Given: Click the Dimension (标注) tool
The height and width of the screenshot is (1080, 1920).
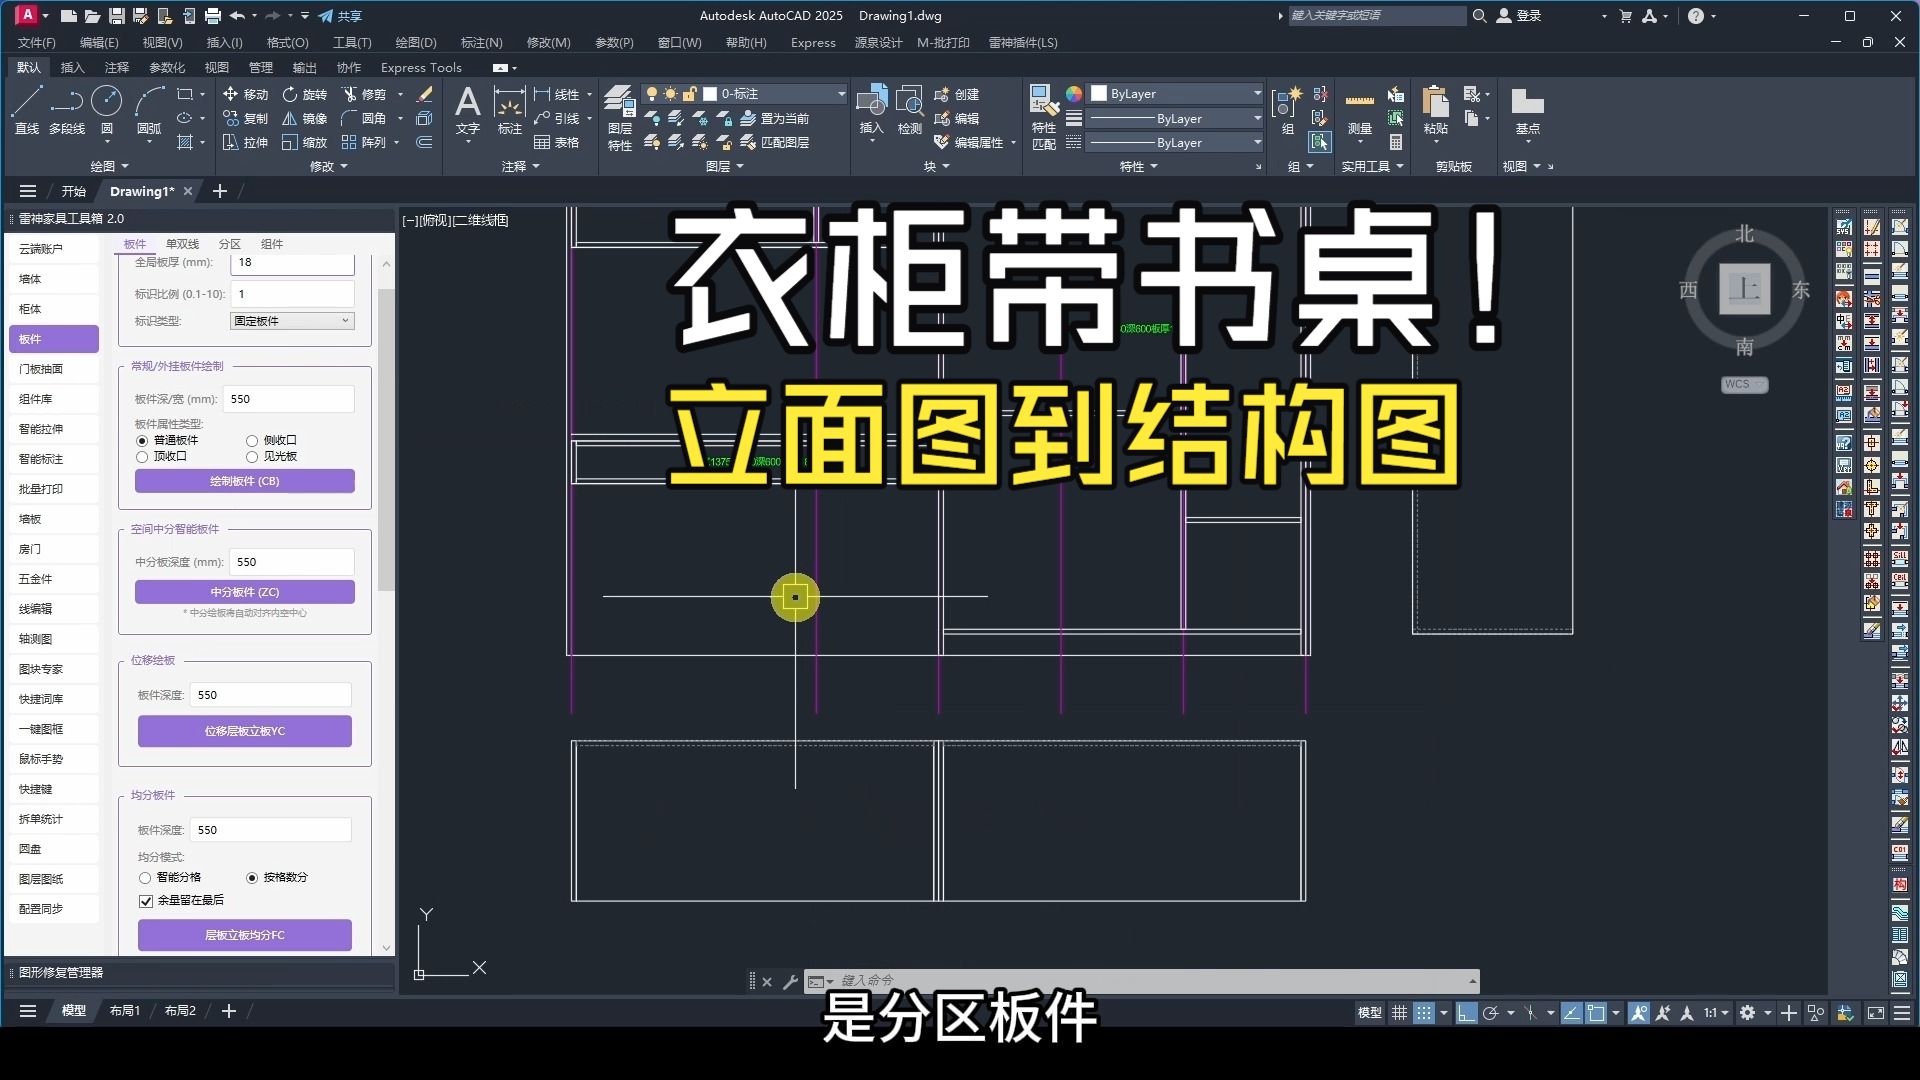Looking at the screenshot, I should 510,110.
